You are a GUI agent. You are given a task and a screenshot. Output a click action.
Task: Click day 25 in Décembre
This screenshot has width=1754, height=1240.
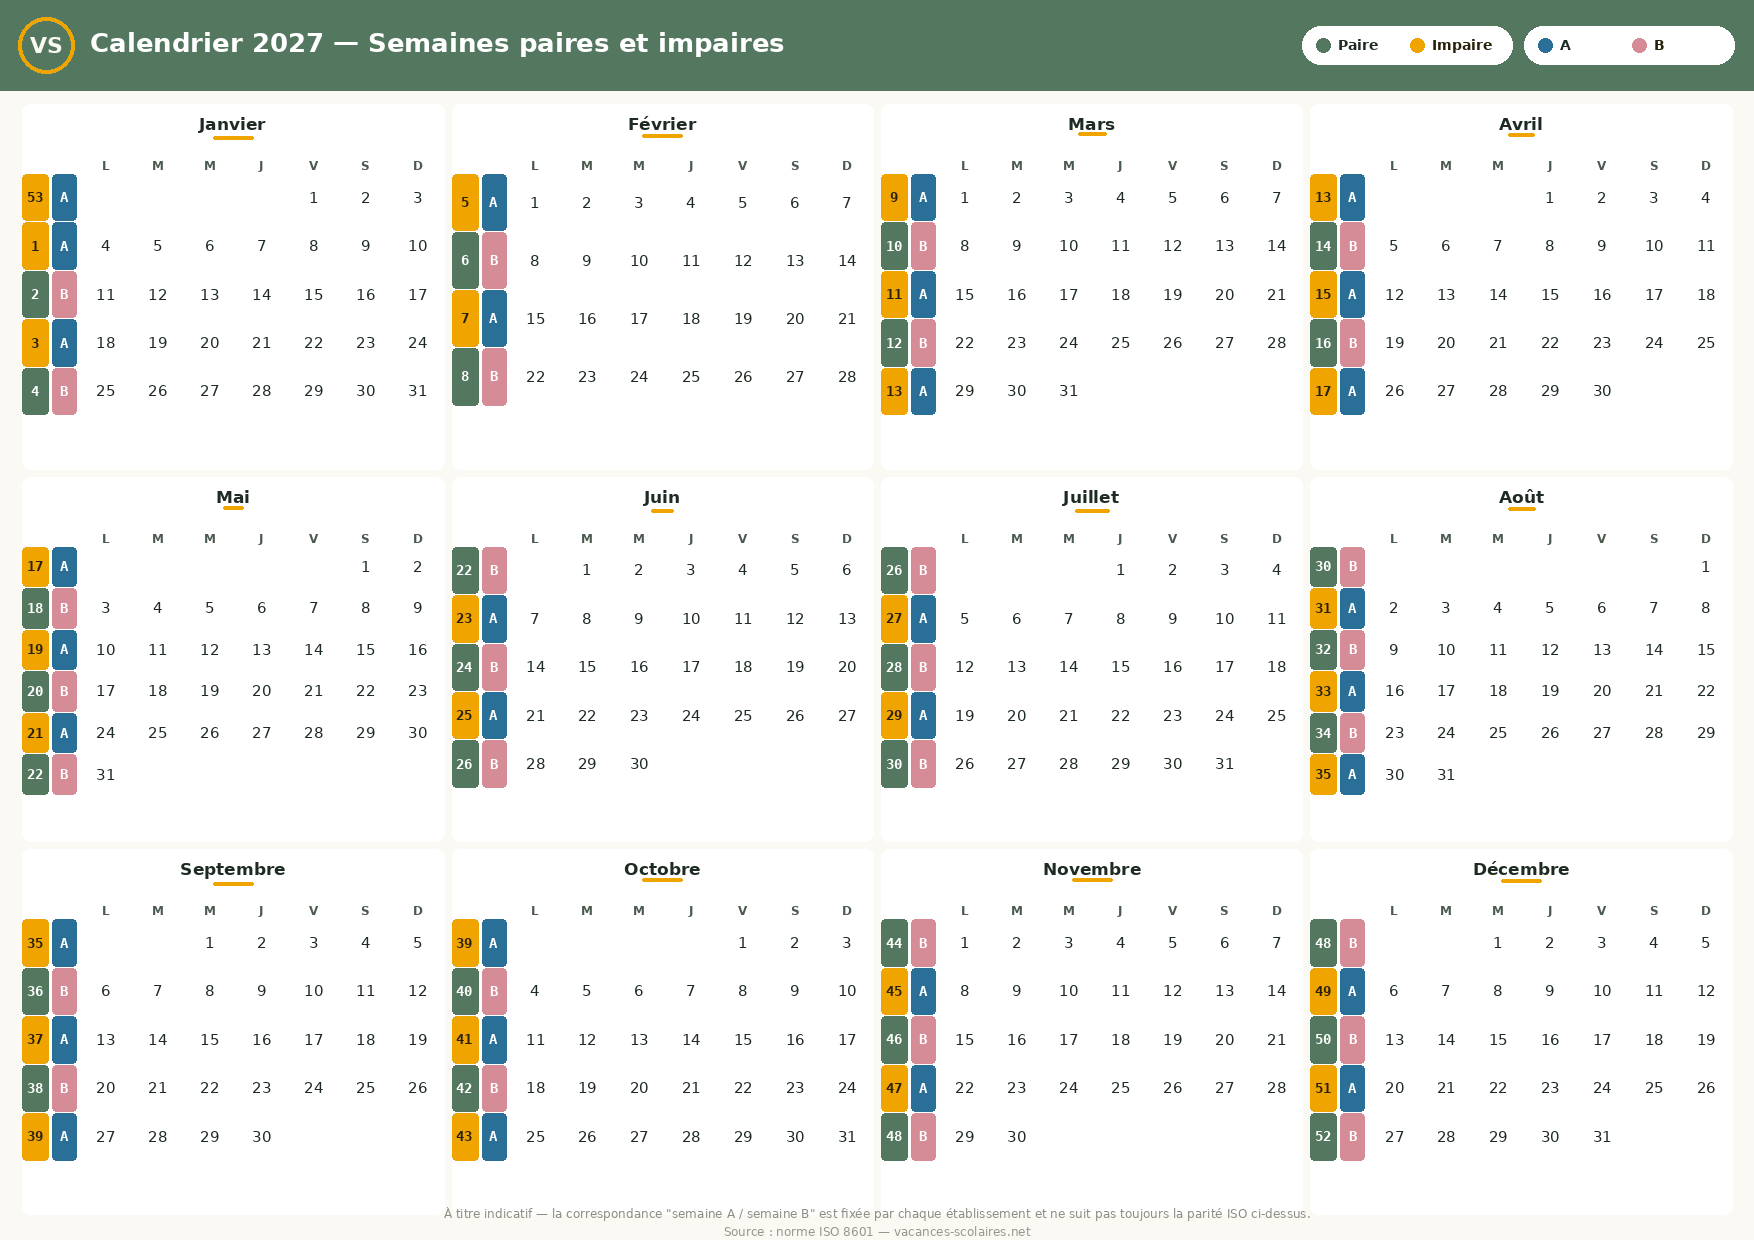point(1654,1088)
